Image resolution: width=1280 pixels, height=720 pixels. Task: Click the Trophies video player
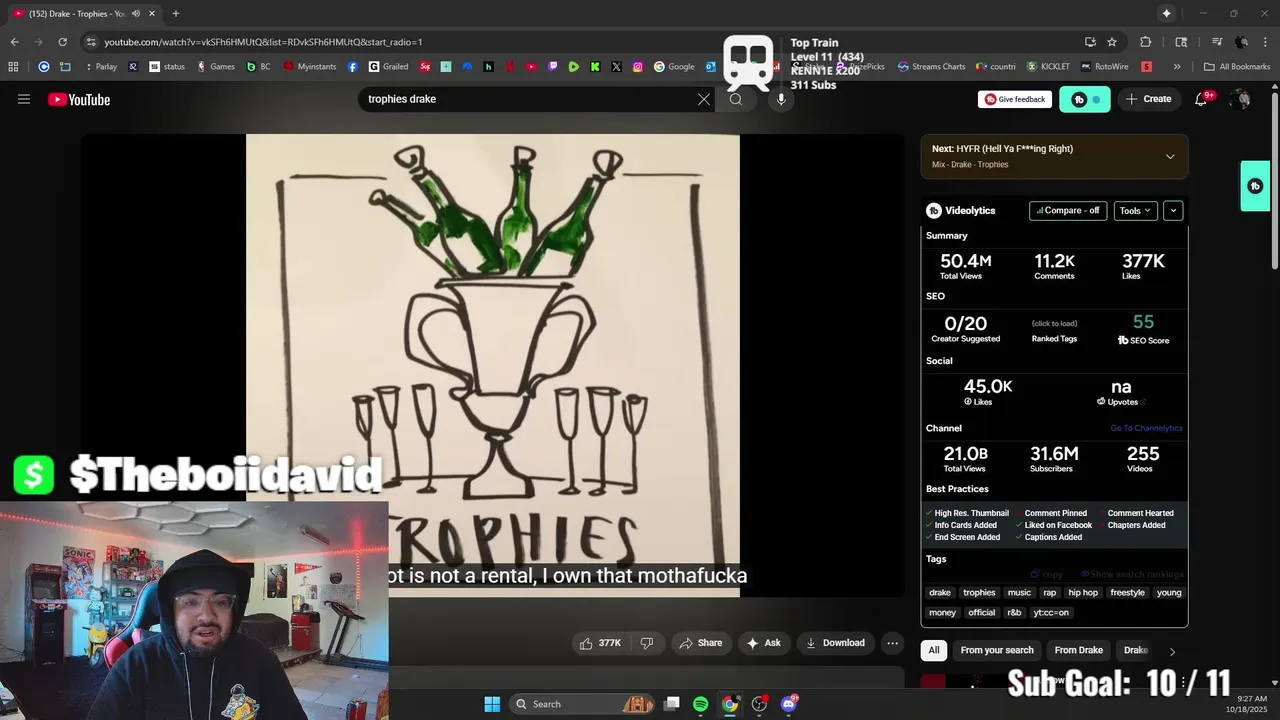click(x=493, y=365)
